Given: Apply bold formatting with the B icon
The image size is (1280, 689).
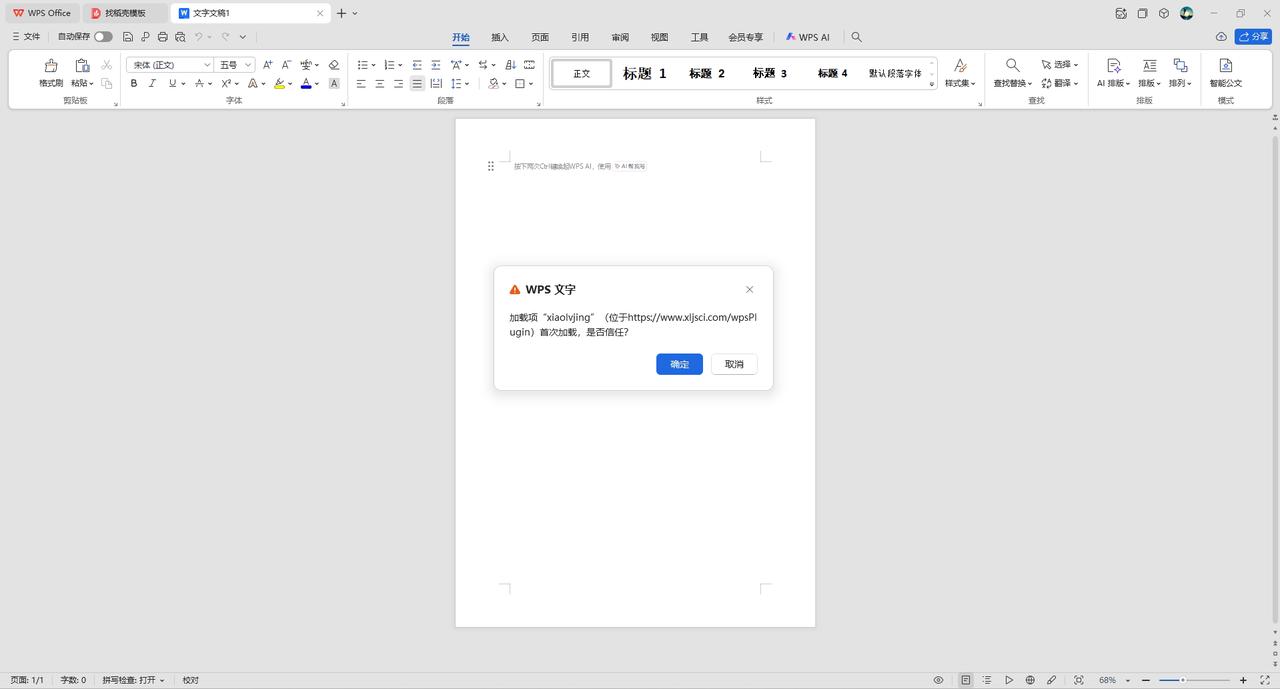Looking at the screenshot, I should coord(134,84).
